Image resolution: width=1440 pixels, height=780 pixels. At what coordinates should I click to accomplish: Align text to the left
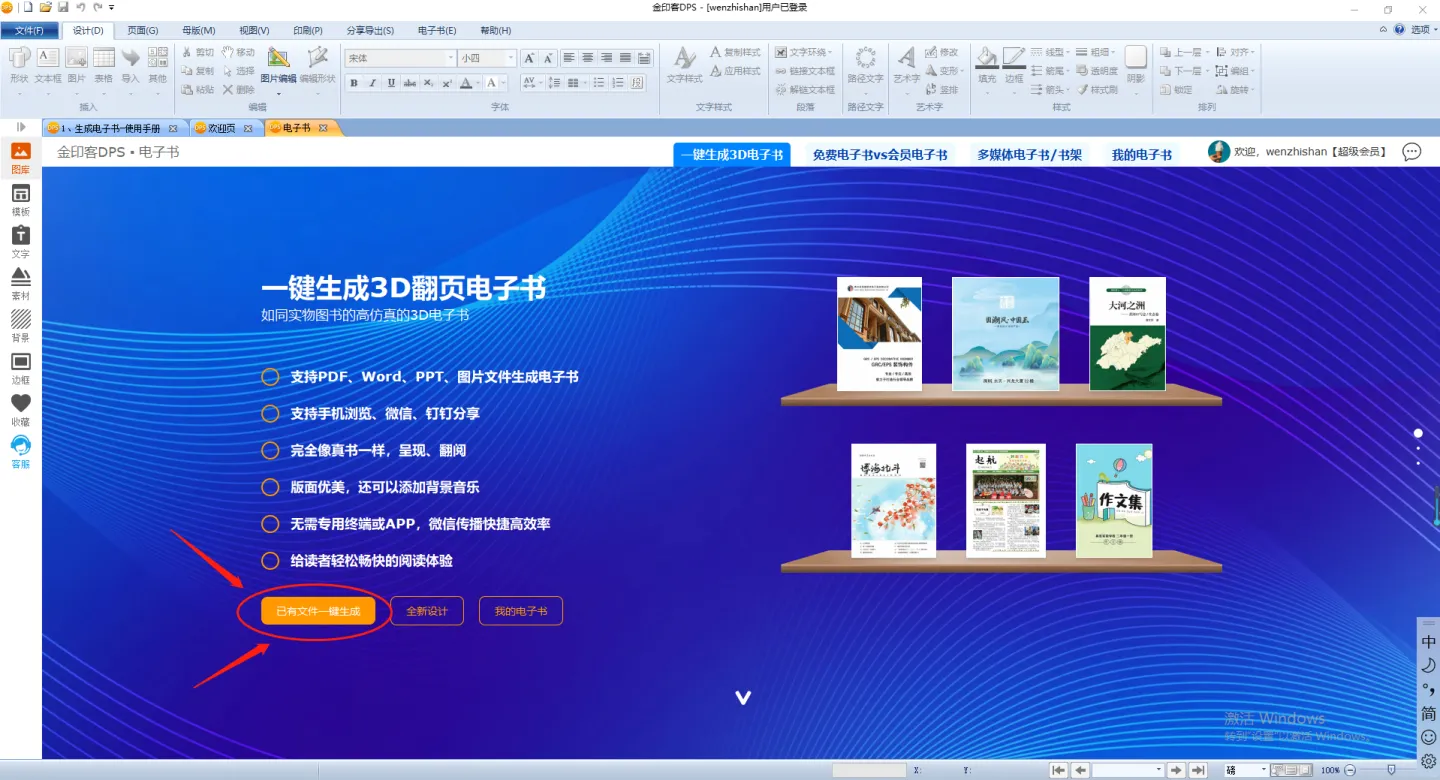[569, 58]
